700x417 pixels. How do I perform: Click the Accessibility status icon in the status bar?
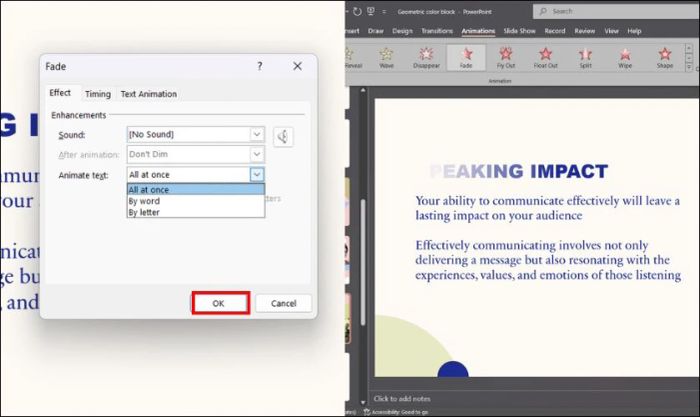pyautogui.click(x=367, y=412)
